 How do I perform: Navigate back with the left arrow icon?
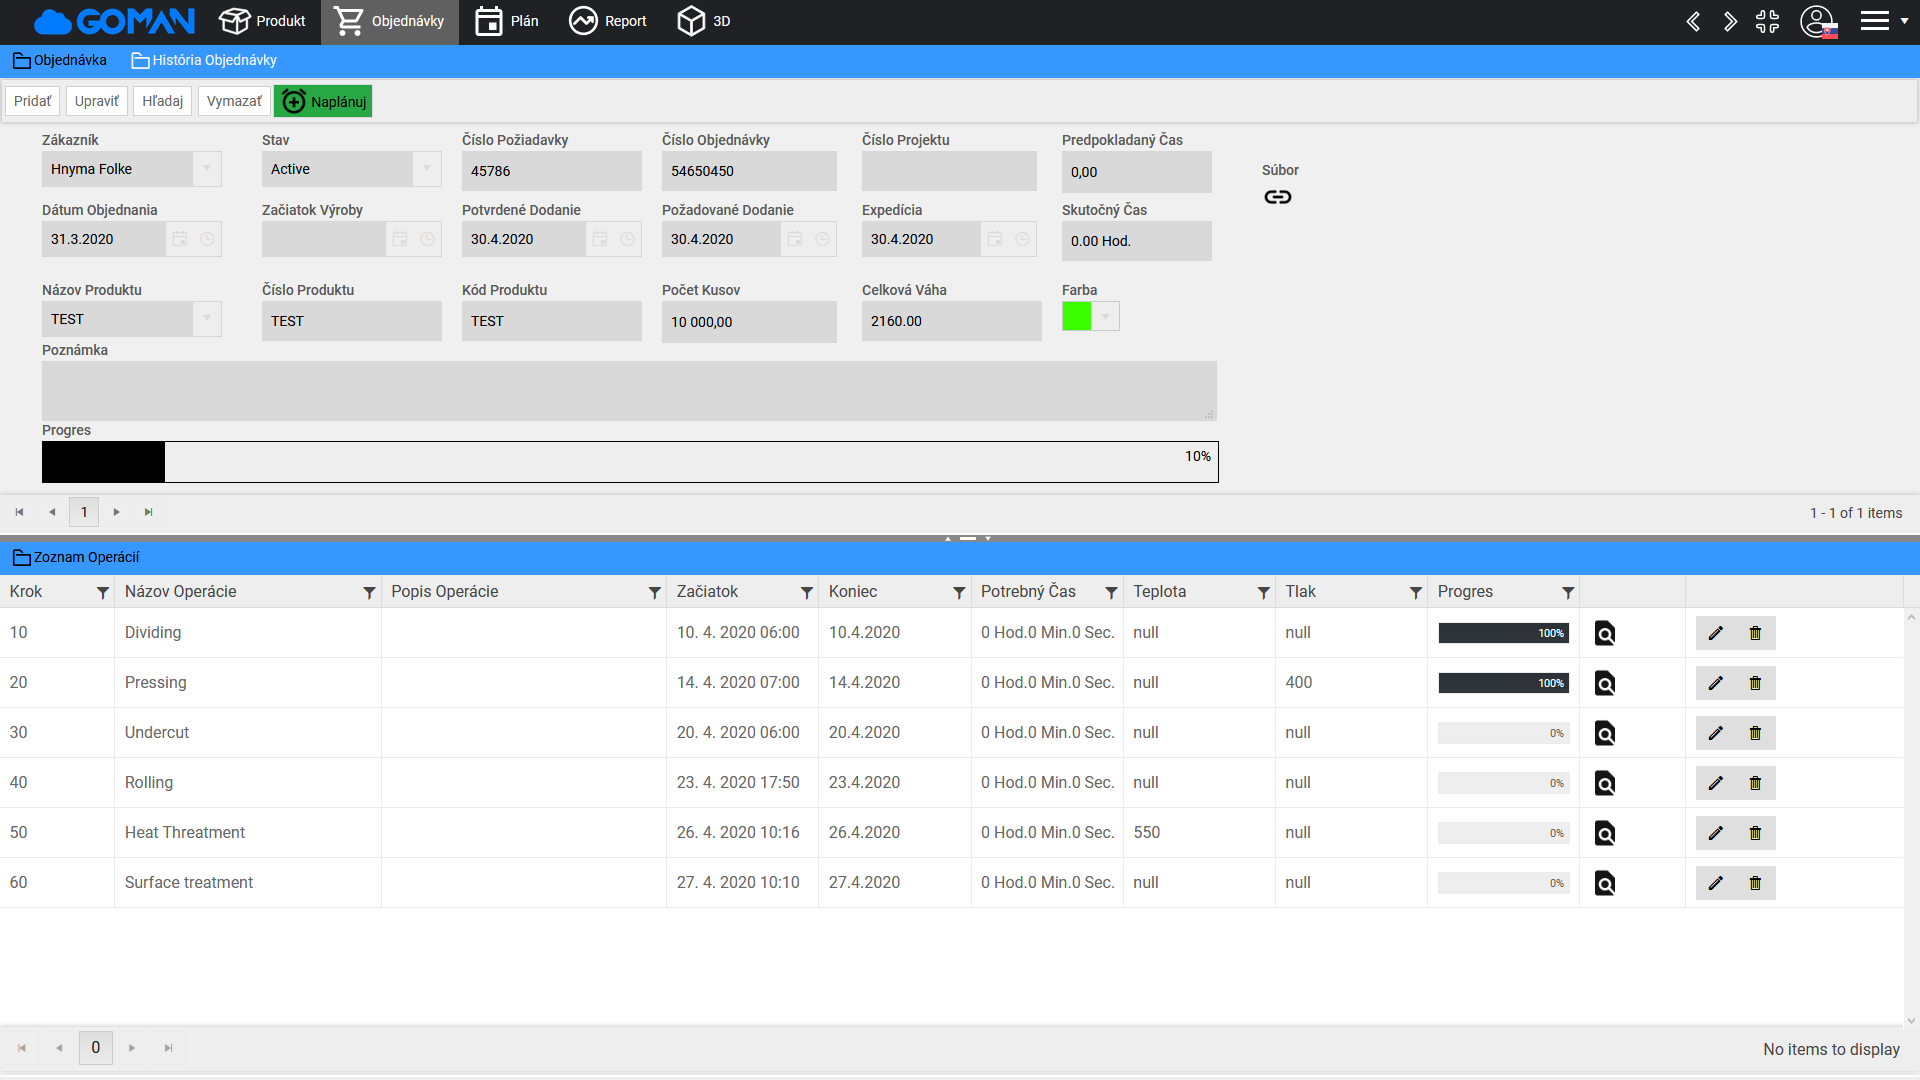(x=1693, y=21)
